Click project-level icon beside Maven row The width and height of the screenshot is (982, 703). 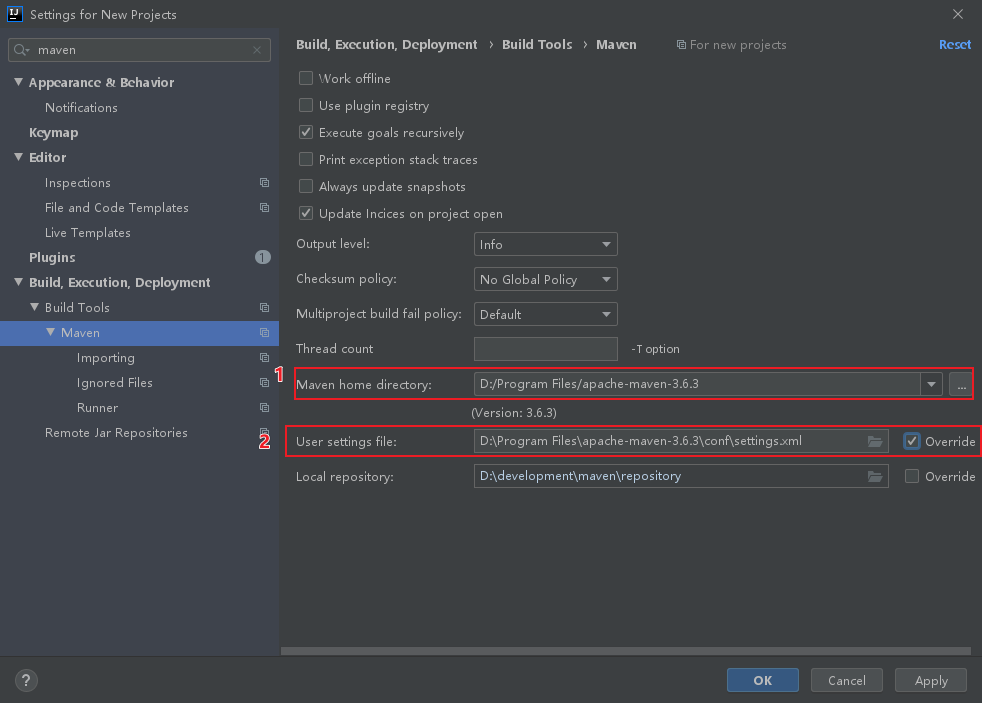pyautogui.click(x=264, y=332)
